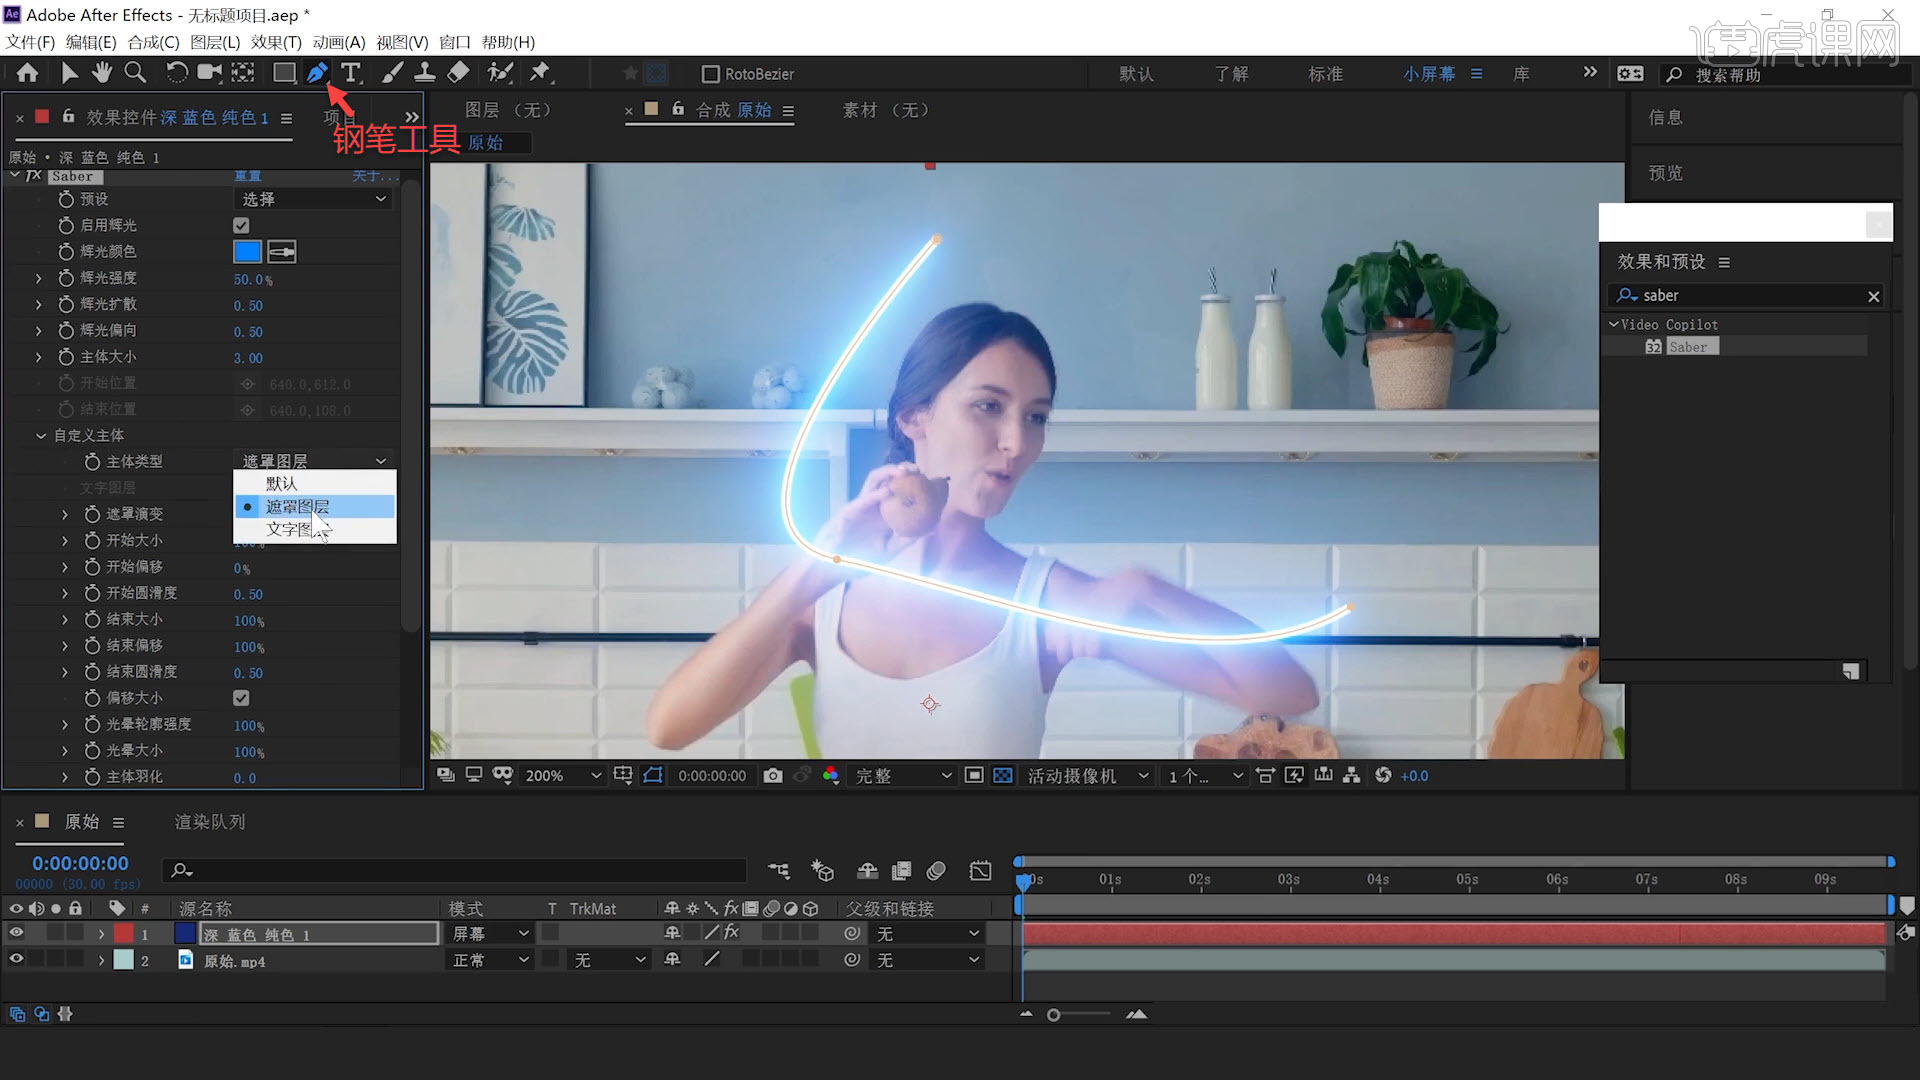Uncheck the 启用辉光 checkbox
1920x1080 pixels.
tap(241, 226)
